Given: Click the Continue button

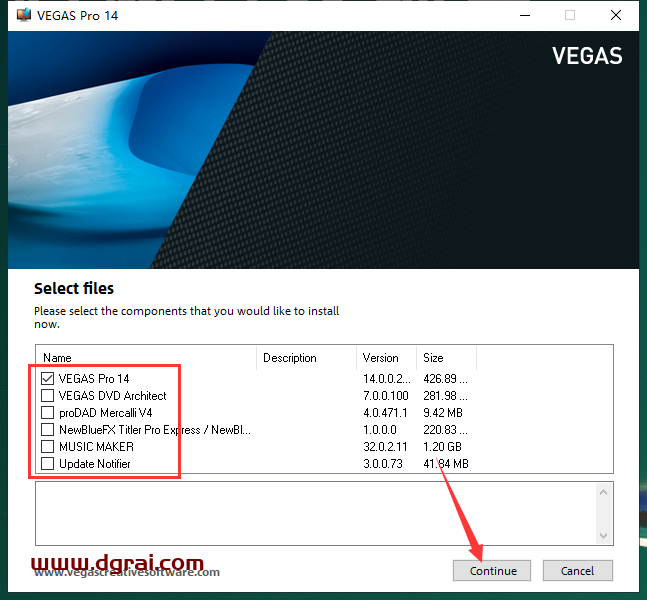Looking at the screenshot, I should (492, 571).
